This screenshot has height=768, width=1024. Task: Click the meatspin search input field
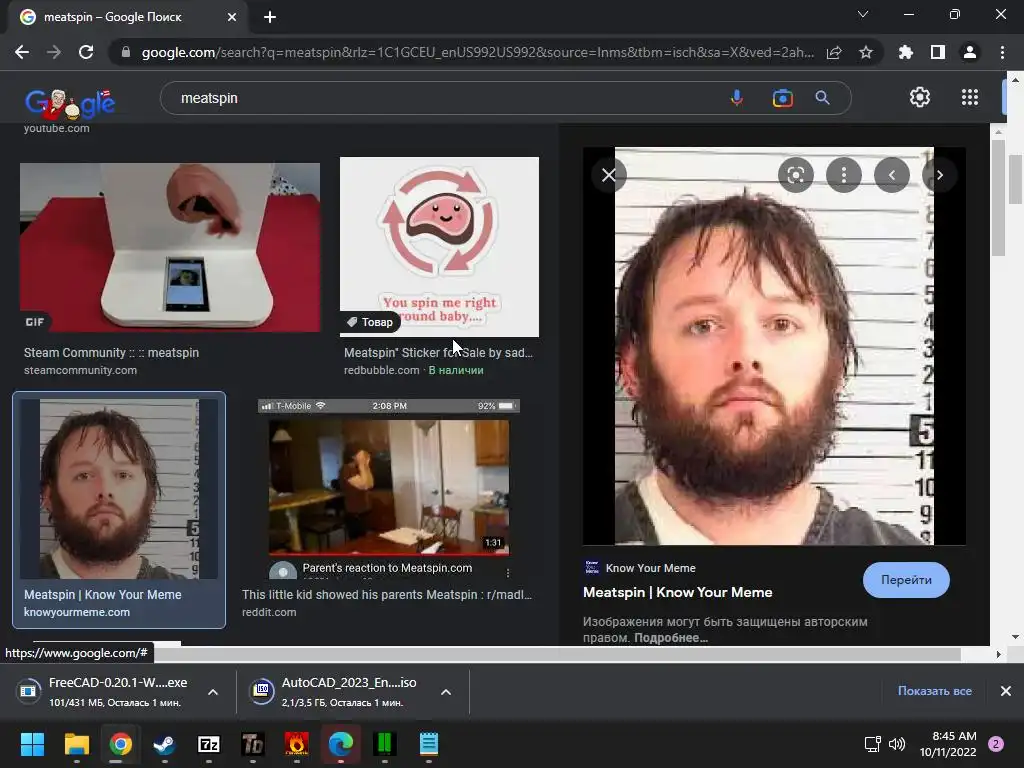(x=444, y=98)
